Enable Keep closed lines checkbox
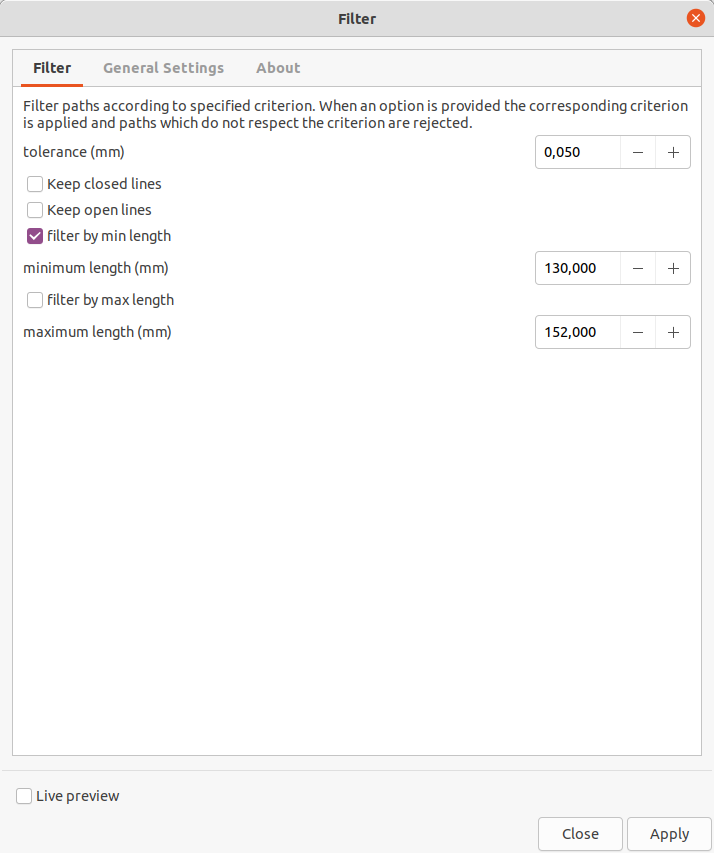714x853 pixels. click(x=35, y=184)
